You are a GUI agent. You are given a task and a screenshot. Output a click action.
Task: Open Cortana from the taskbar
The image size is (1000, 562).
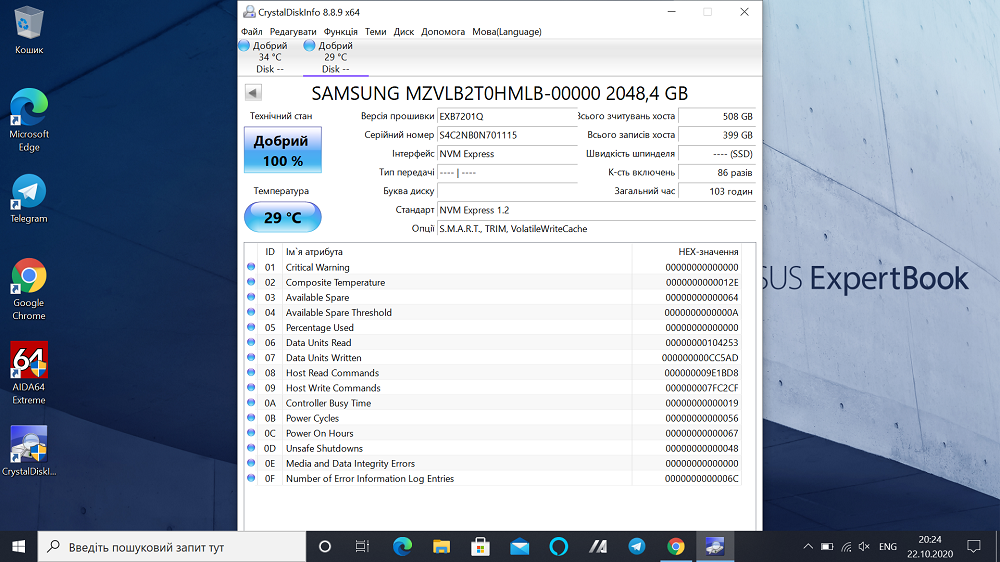click(325, 547)
